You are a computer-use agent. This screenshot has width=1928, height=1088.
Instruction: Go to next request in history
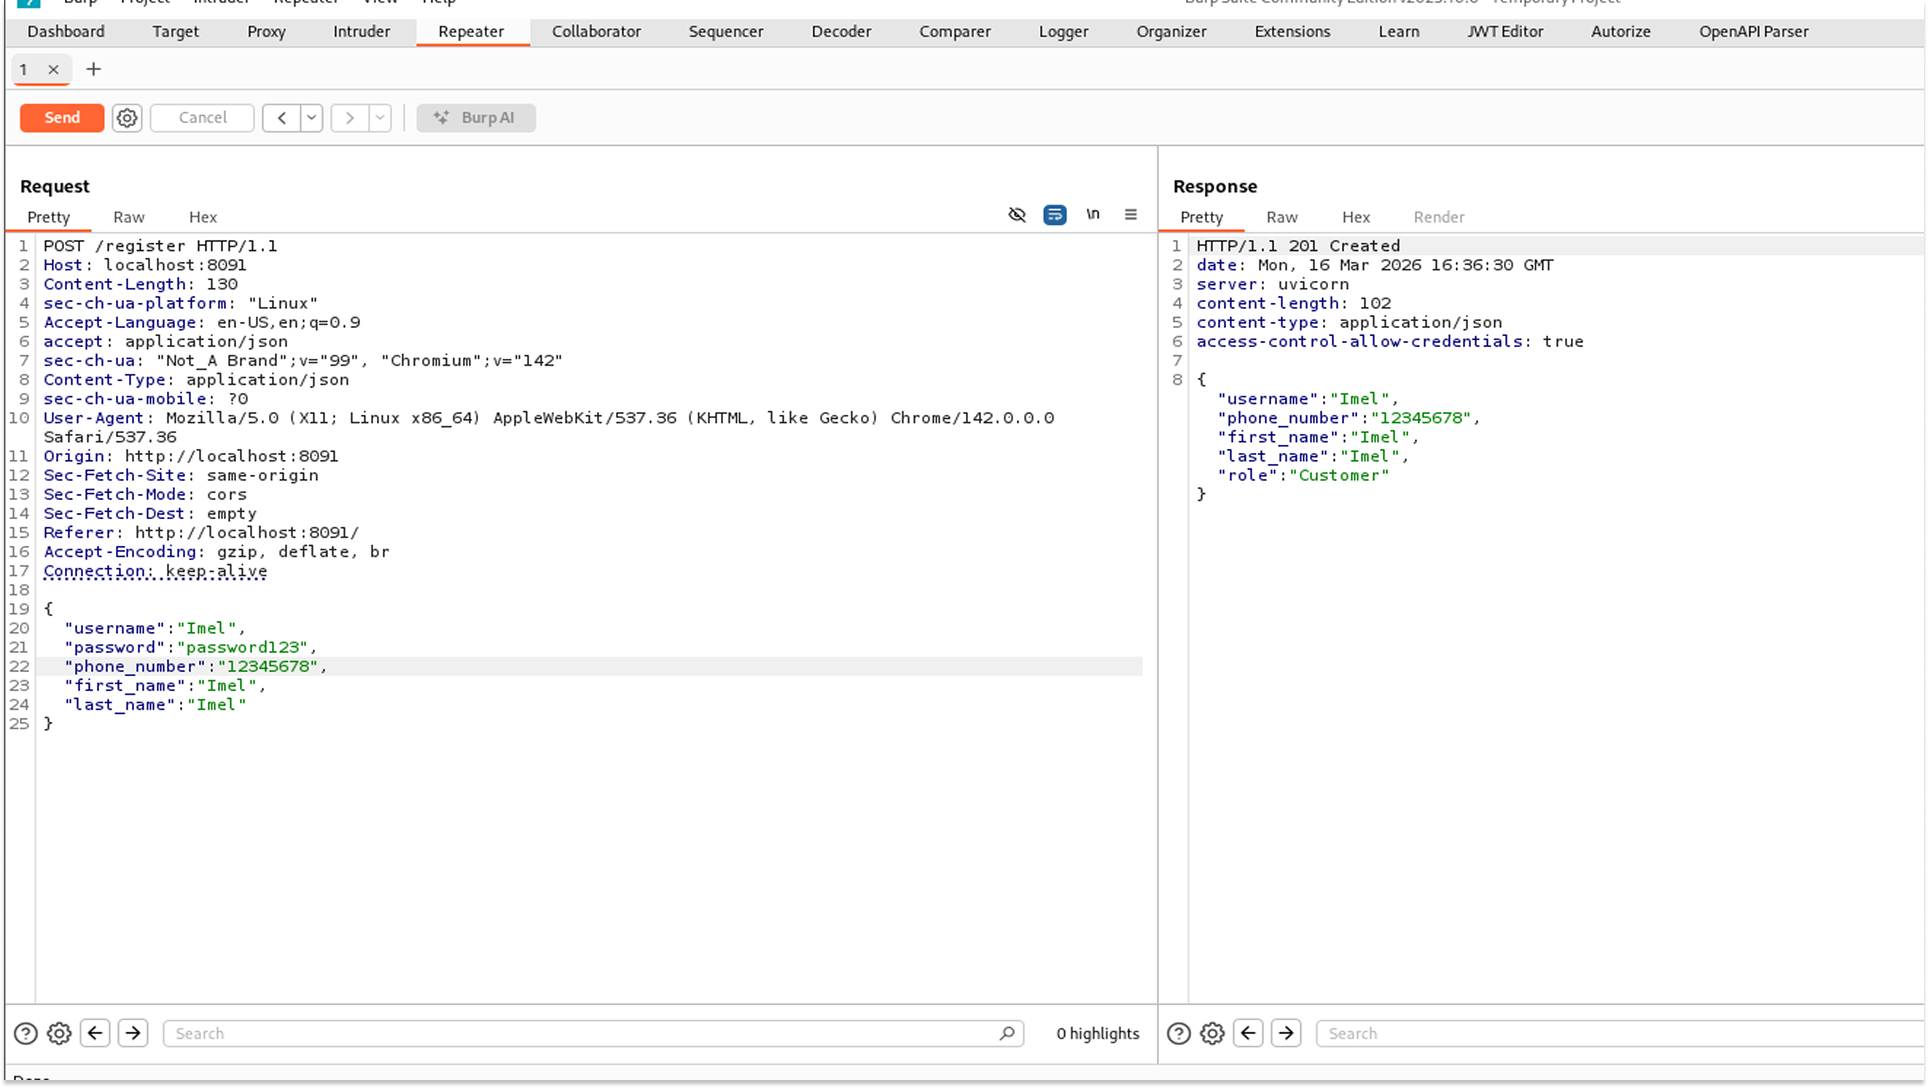pyautogui.click(x=350, y=118)
